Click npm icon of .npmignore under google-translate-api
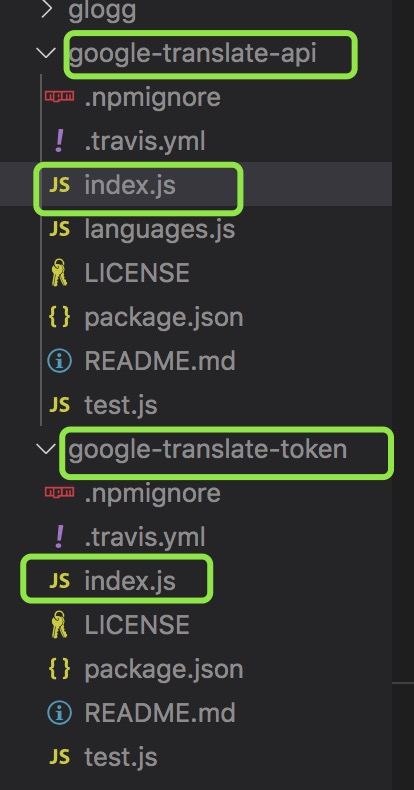The height and width of the screenshot is (790, 414). [x=59, y=96]
